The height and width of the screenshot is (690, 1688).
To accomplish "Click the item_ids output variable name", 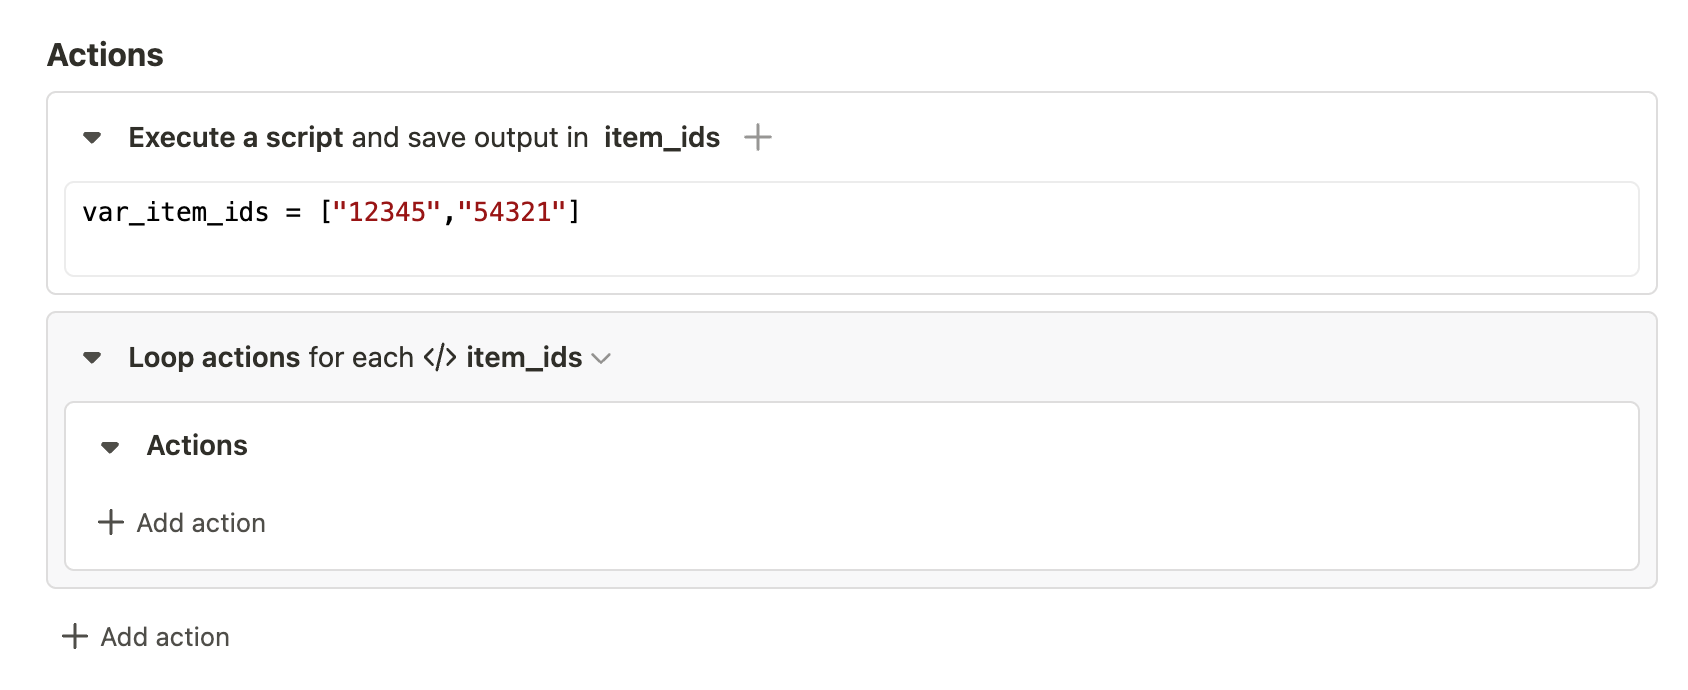I will click(x=661, y=137).
